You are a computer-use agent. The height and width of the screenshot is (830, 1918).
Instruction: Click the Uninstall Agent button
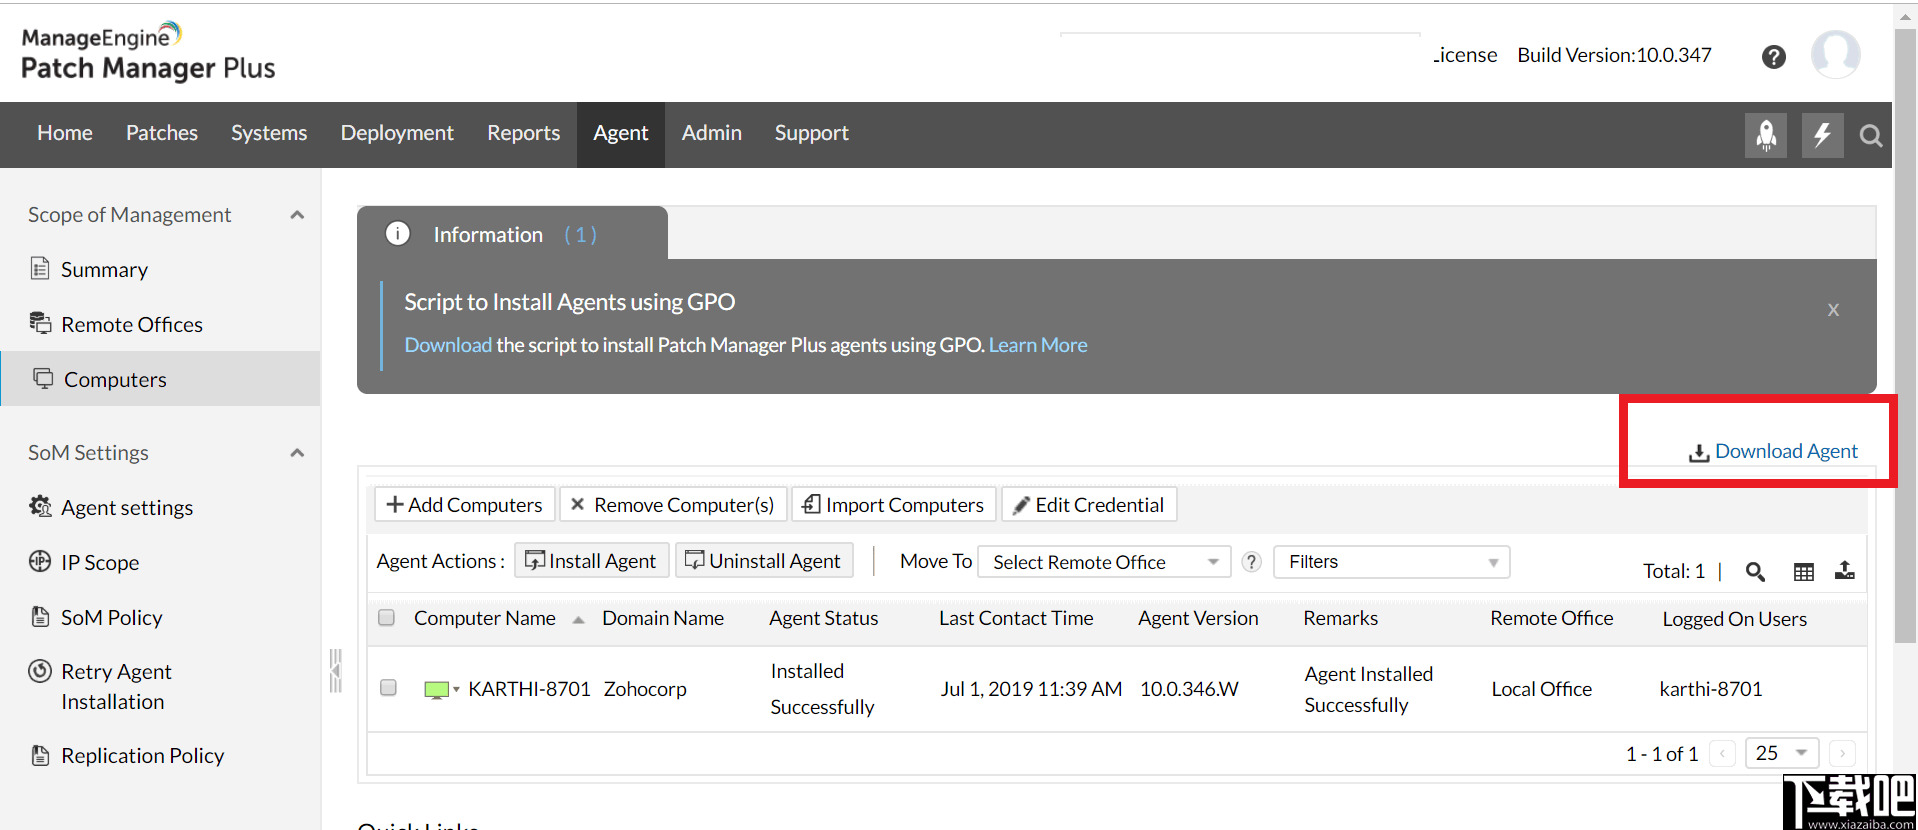point(764,560)
